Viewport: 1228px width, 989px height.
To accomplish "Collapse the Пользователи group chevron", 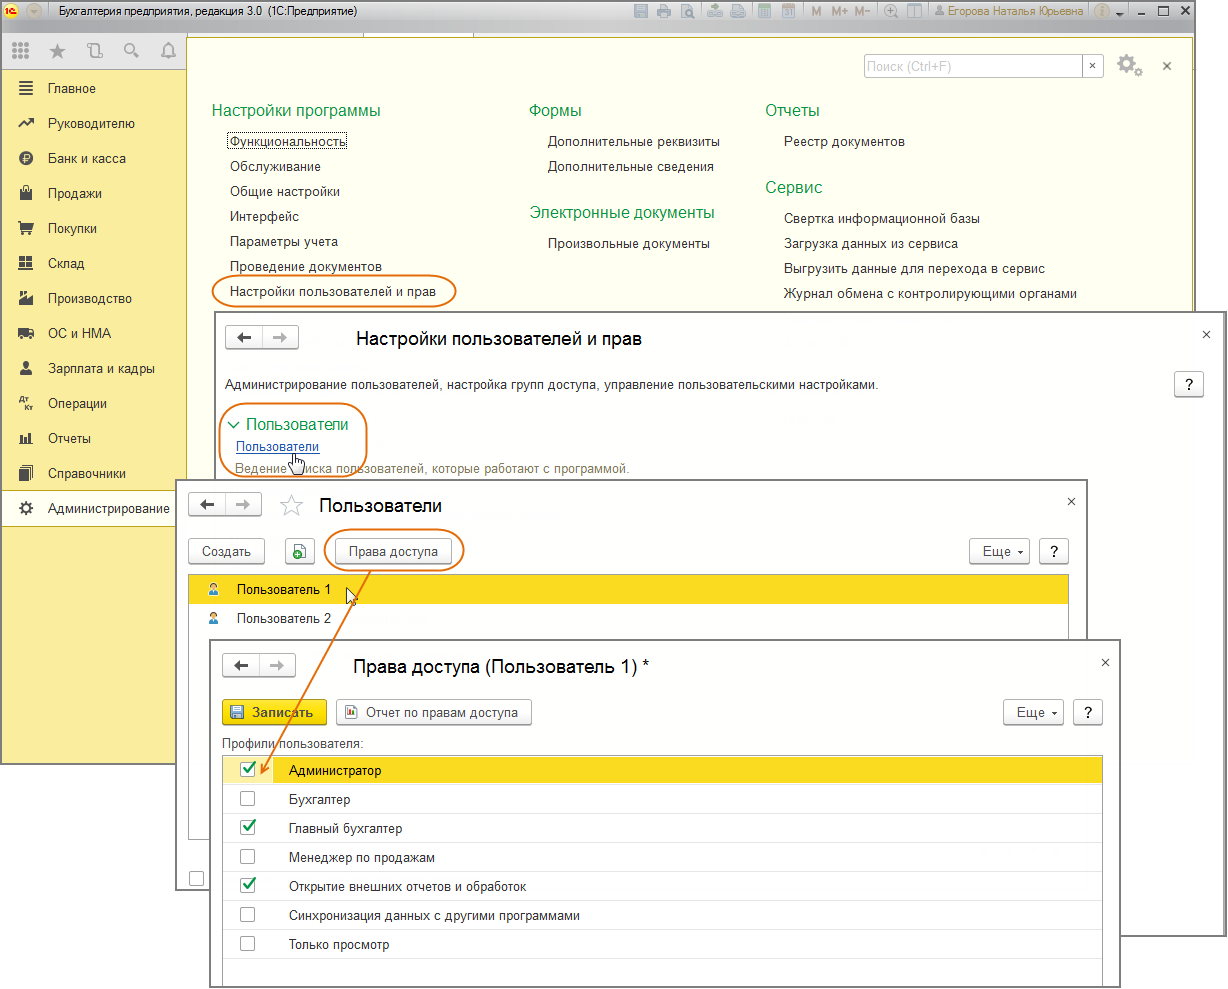I will (234, 425).
